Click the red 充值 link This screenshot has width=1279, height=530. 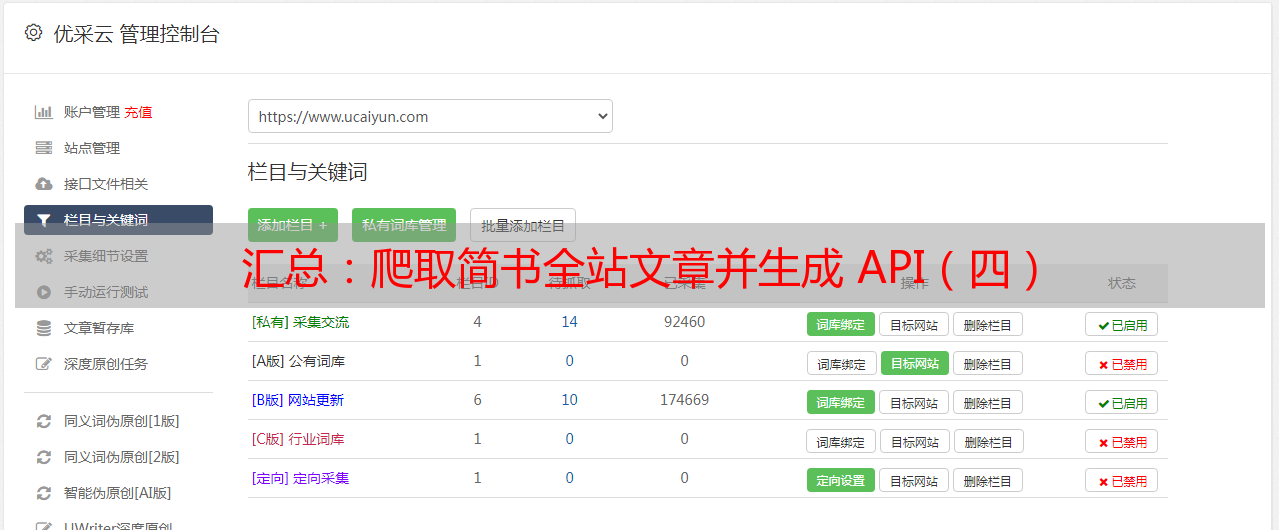click(x=139, y=112)
